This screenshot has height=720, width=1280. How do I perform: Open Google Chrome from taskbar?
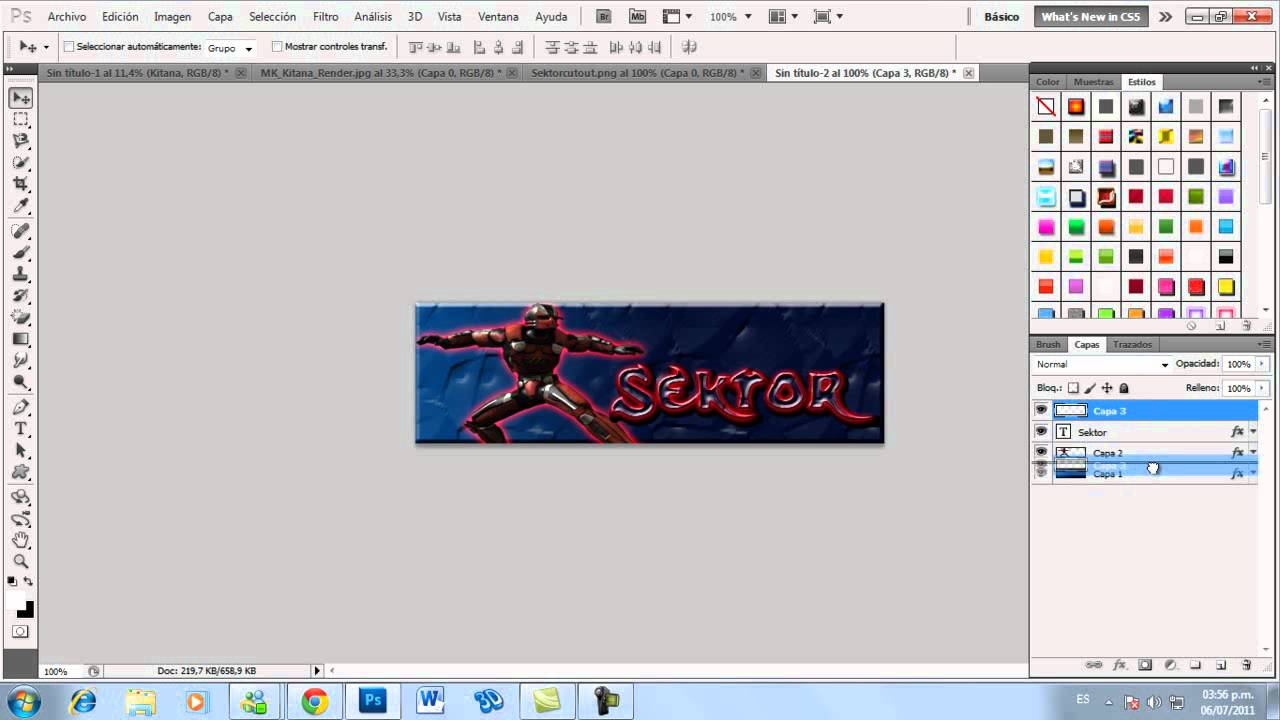tap(315, 701)
